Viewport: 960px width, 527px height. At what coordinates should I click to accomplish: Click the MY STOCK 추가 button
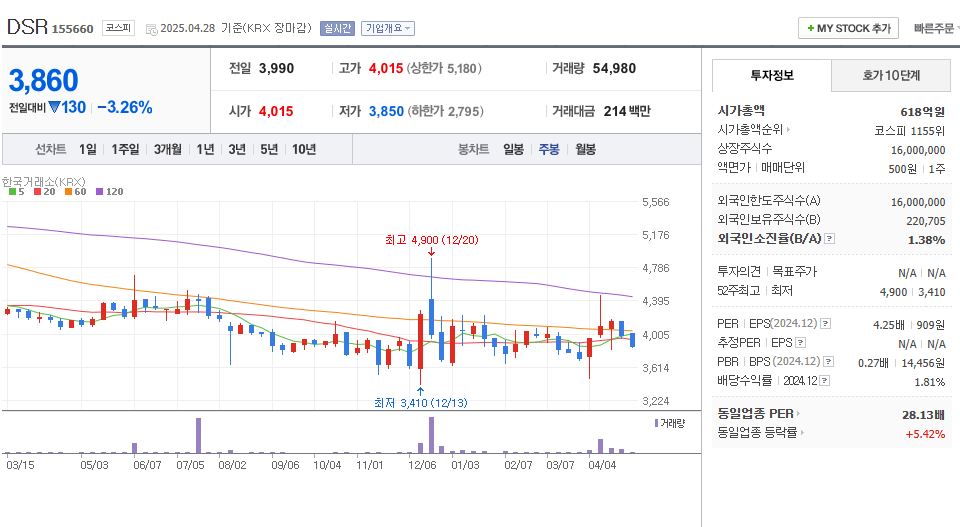848,28
